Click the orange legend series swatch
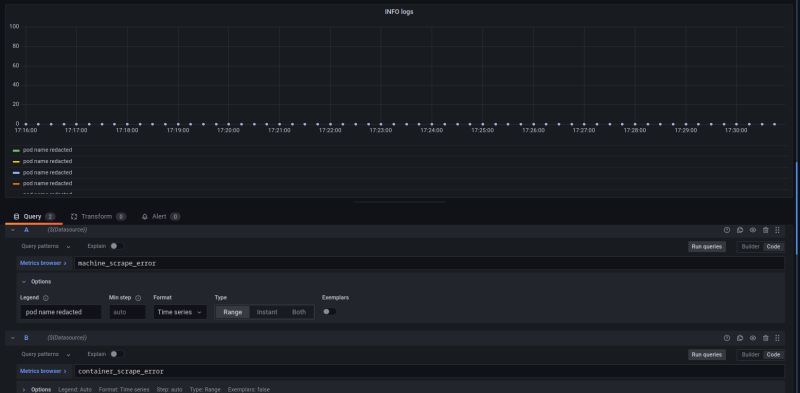Screen dimensions: 800x393 tap(16, 184)
